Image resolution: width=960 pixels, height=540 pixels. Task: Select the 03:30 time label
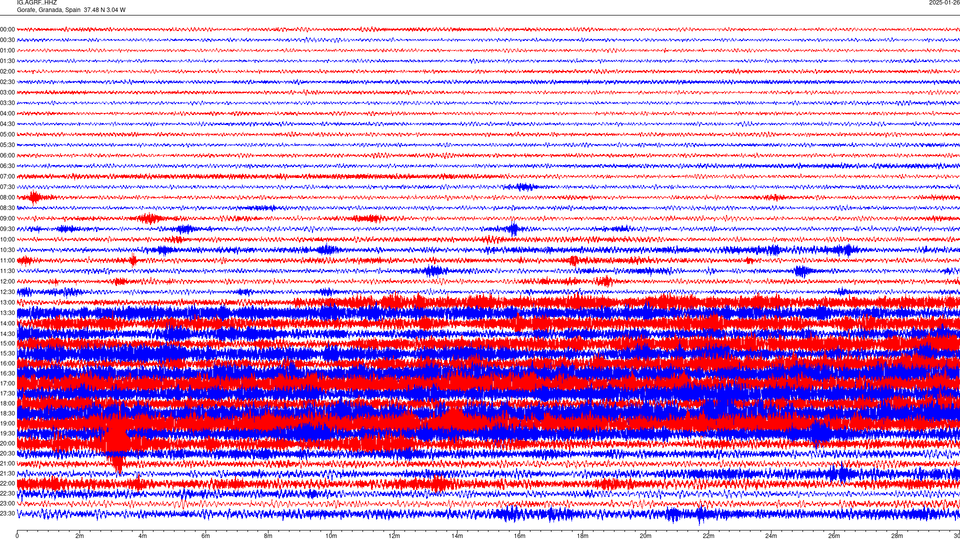click(7, 103)
